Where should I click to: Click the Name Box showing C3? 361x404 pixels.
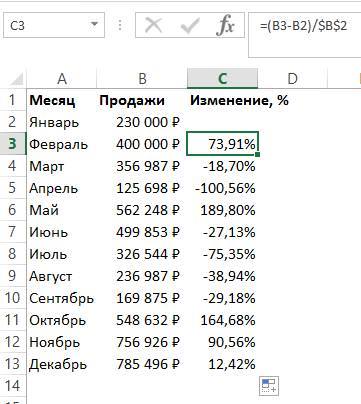coord(54,25)
